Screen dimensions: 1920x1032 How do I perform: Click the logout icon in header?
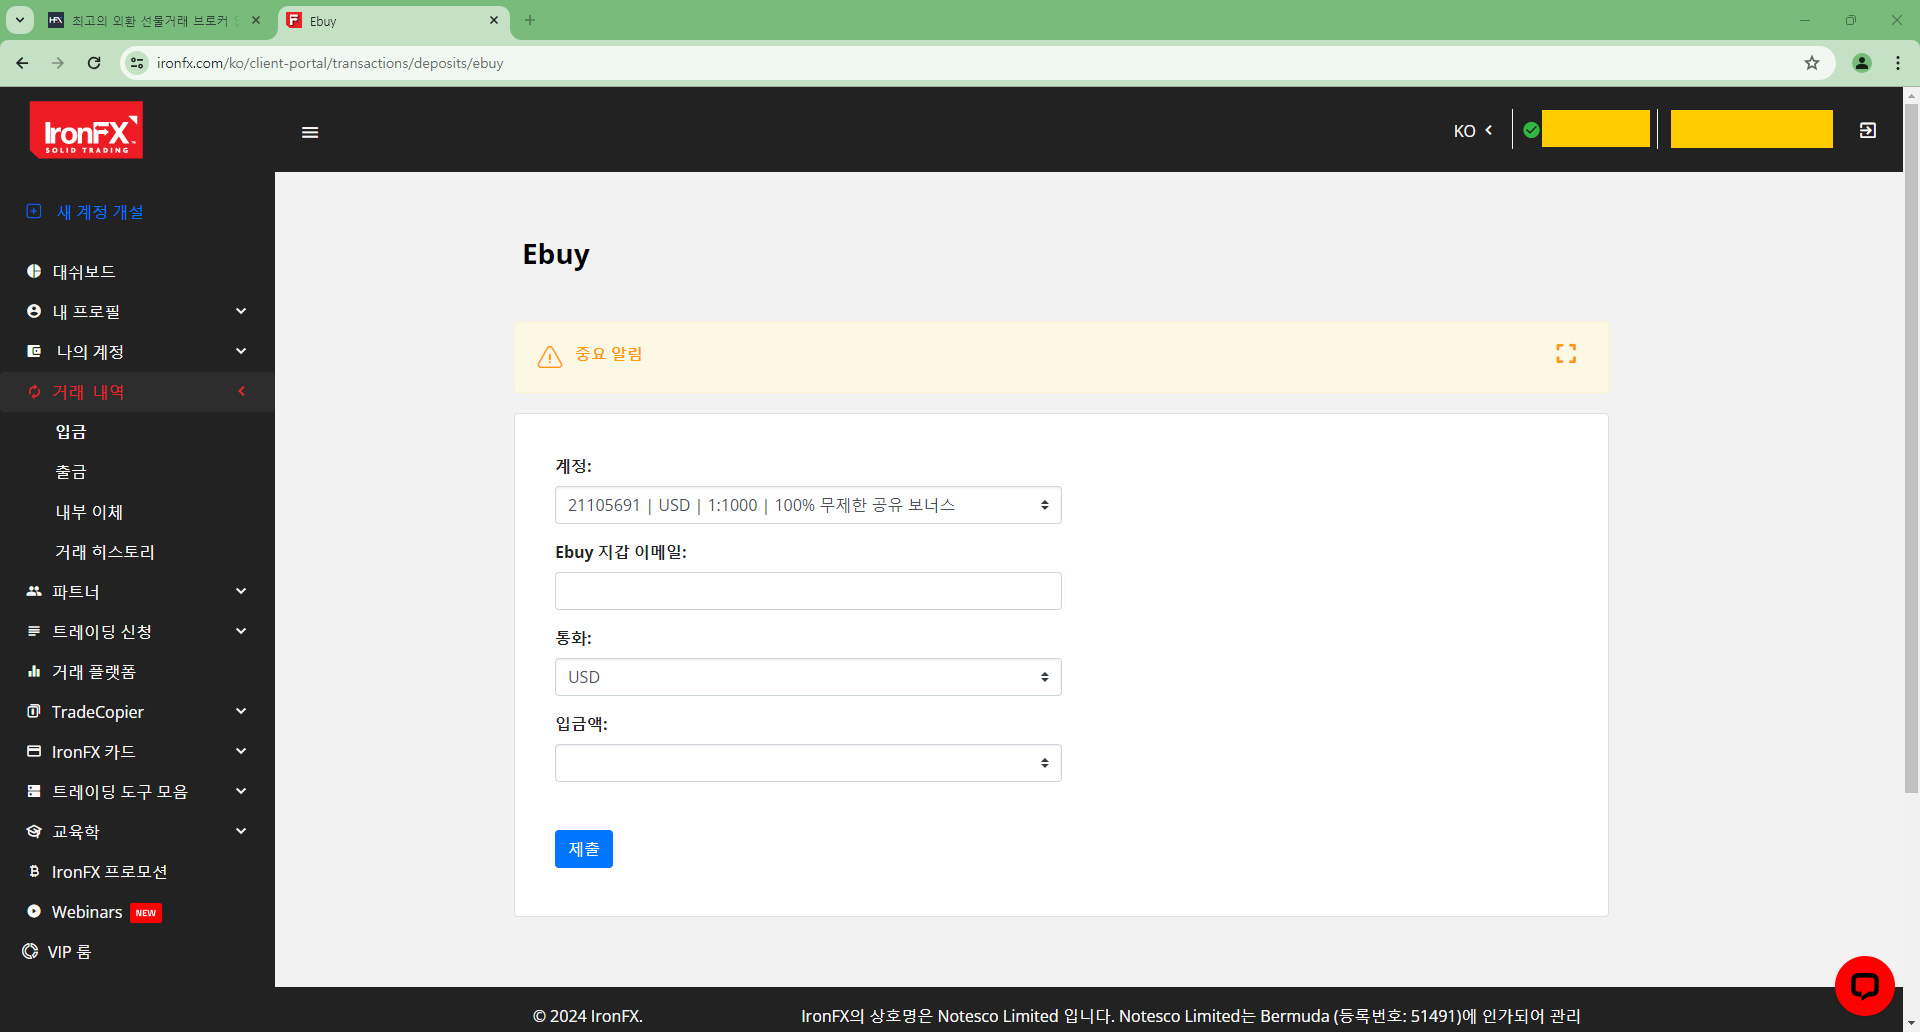tap(1867, 131)
